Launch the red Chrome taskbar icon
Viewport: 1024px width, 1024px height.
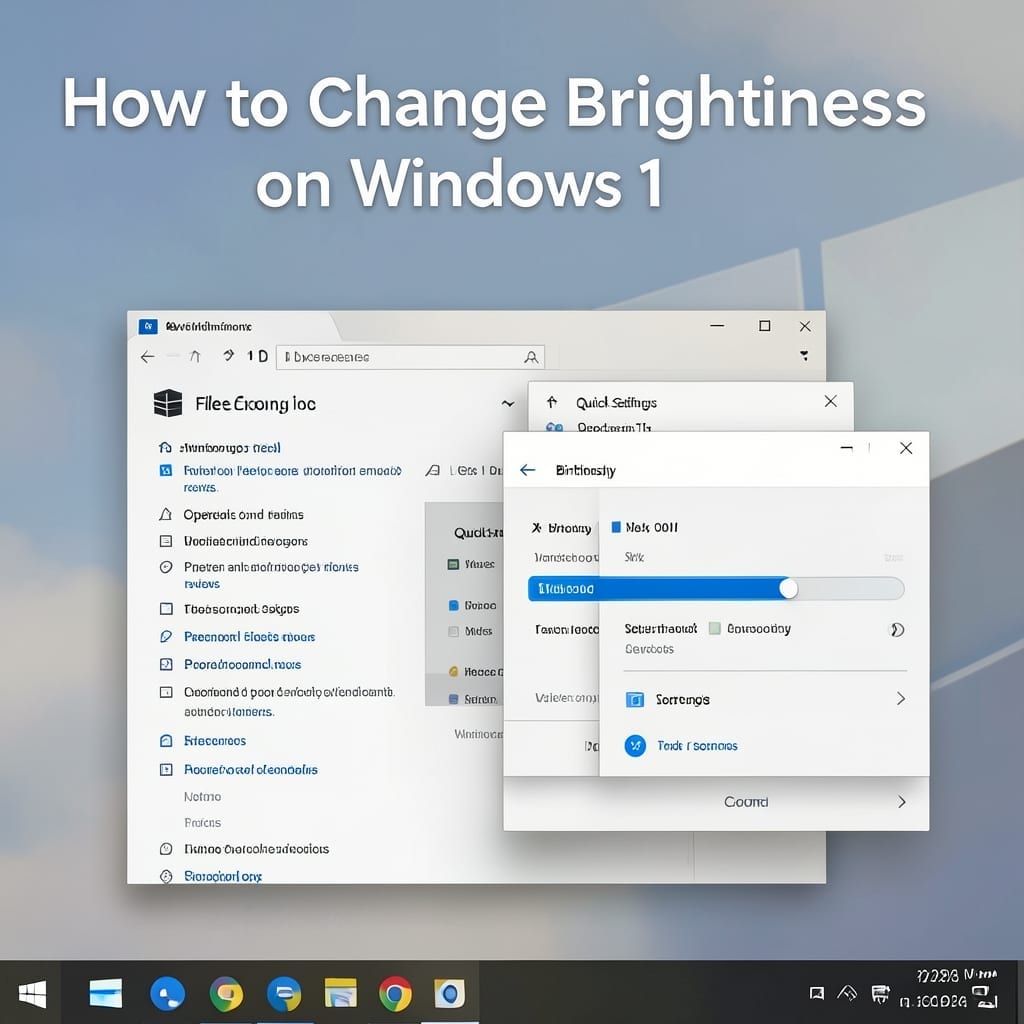click(x=395, y=994)
